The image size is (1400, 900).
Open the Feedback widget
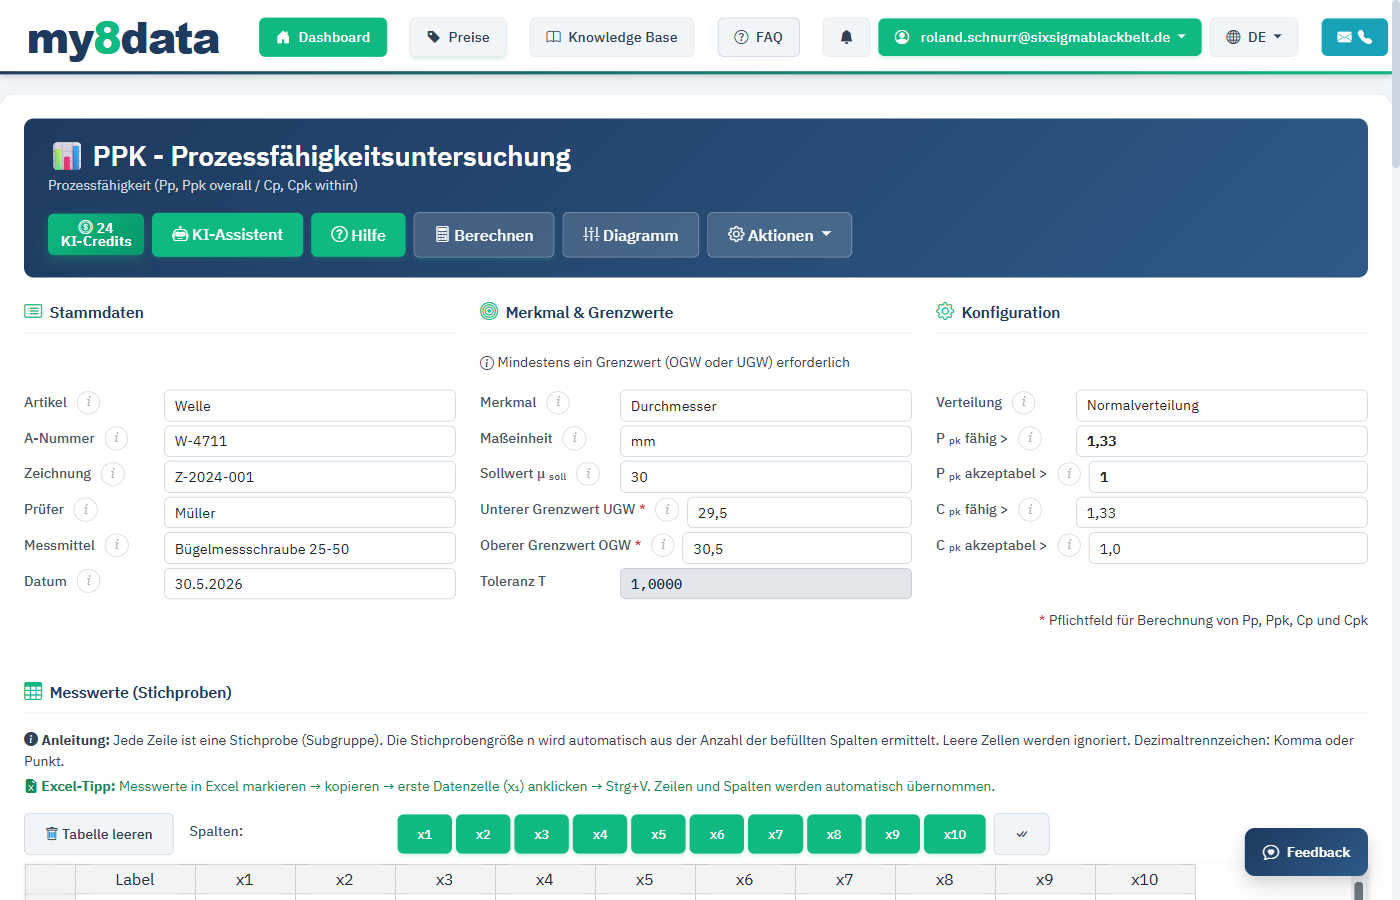(x=1306, y=852)
